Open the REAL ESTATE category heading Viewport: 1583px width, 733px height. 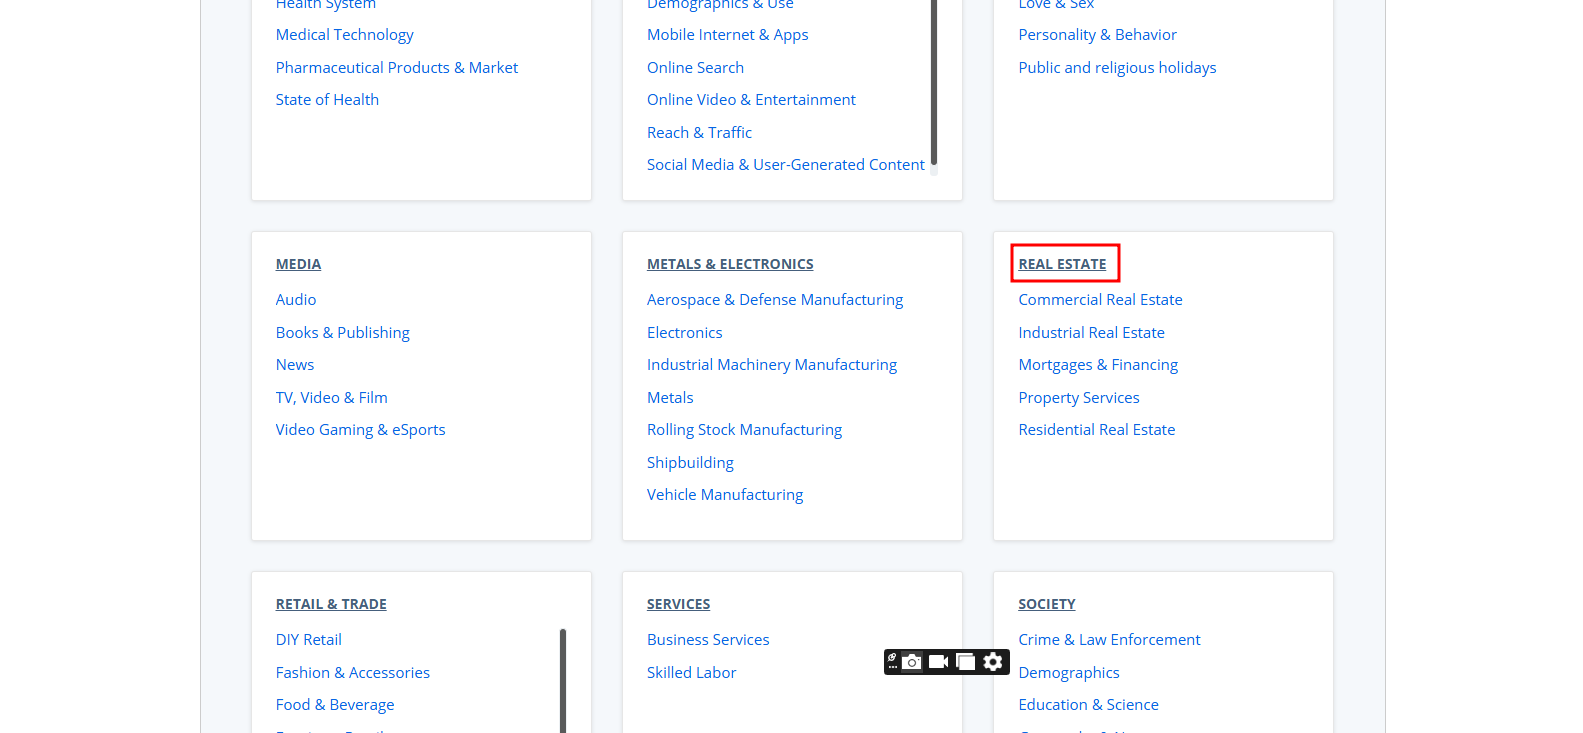tap(1062, 264)
